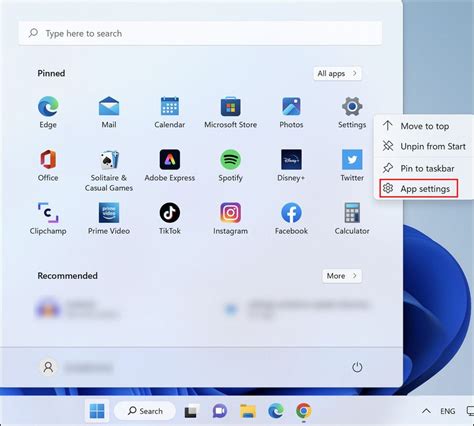The height and width of the screenshot is (426, 474).
Task: Open File Explorer from the taskbar
Action: tap(248, 411)
